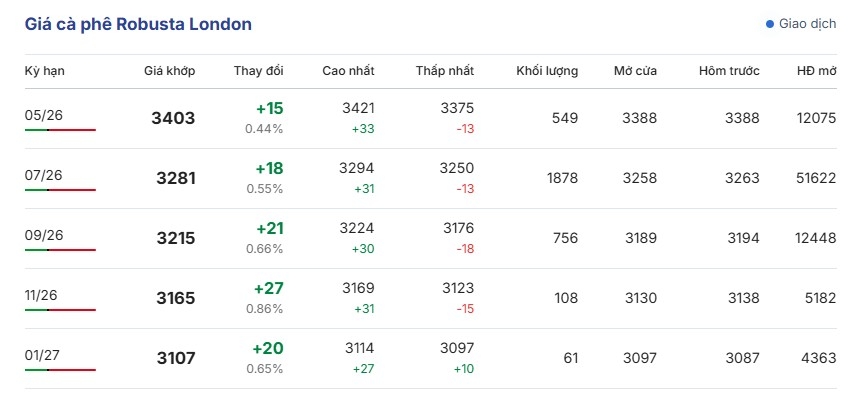Select the 11/26 contract term
This screenshot has width=864, height=402.
point(41,295)
